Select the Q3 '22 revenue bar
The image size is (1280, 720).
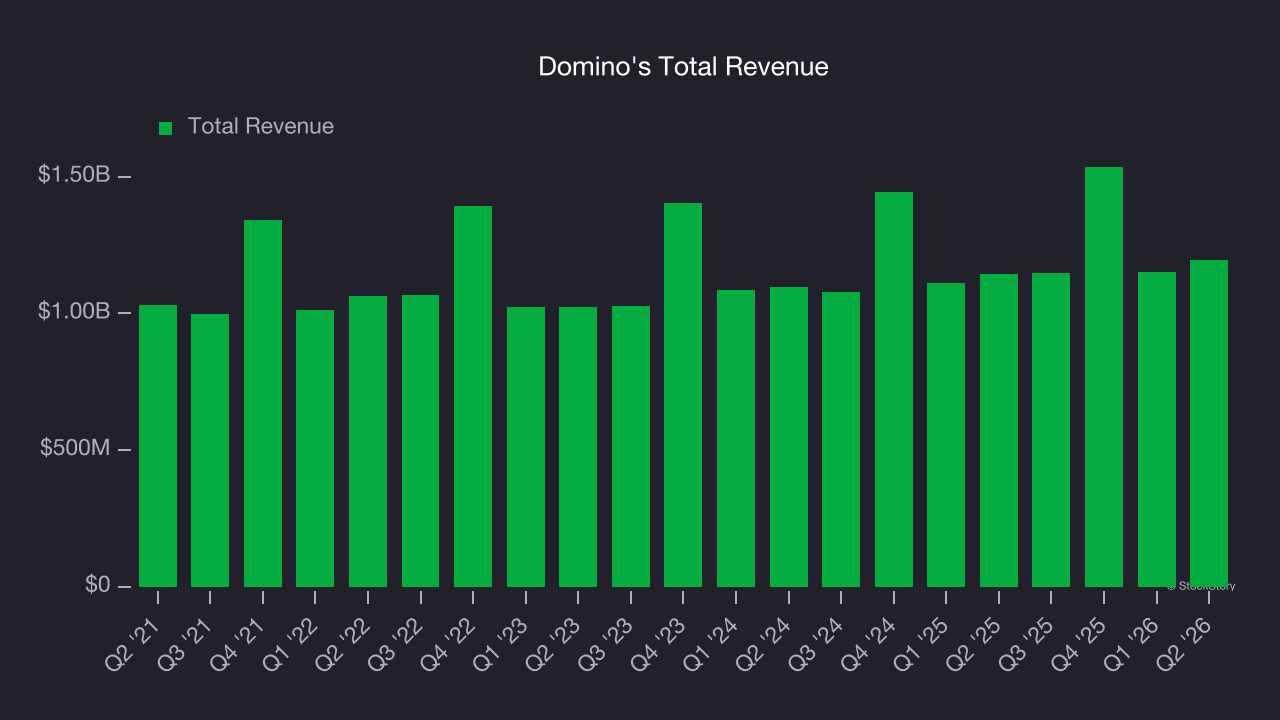coord(420,441)
